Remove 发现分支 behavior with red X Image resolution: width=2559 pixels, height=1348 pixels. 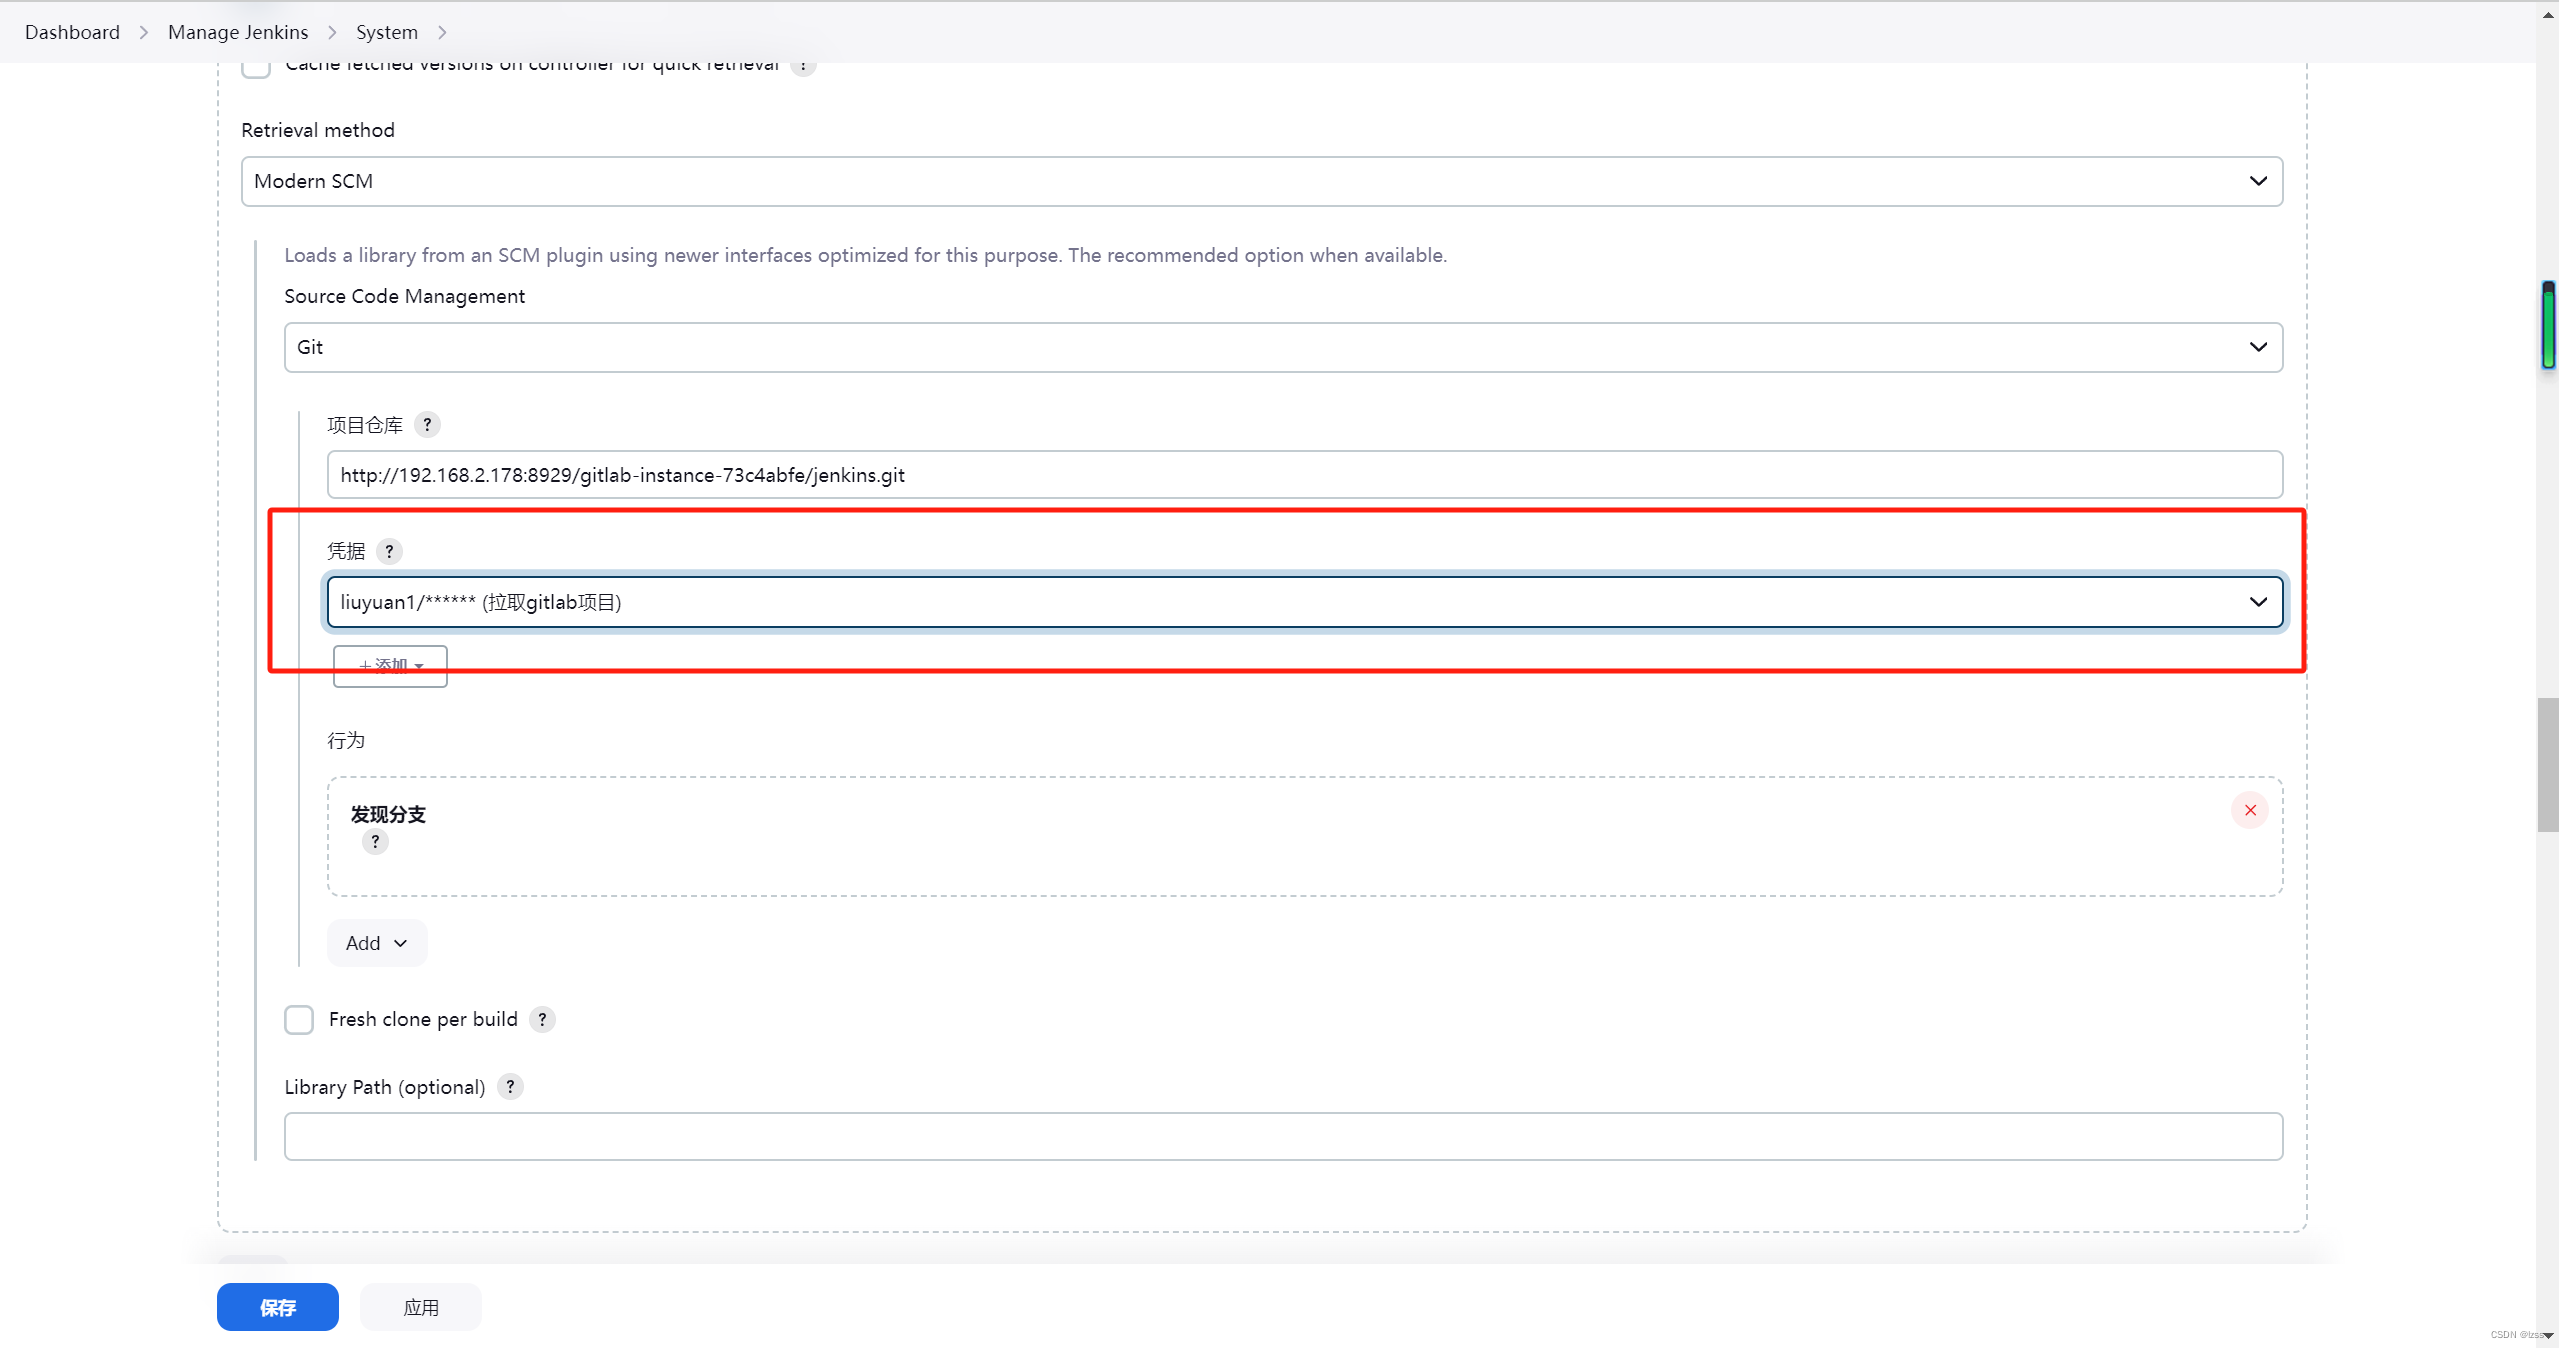[2249, 811]
